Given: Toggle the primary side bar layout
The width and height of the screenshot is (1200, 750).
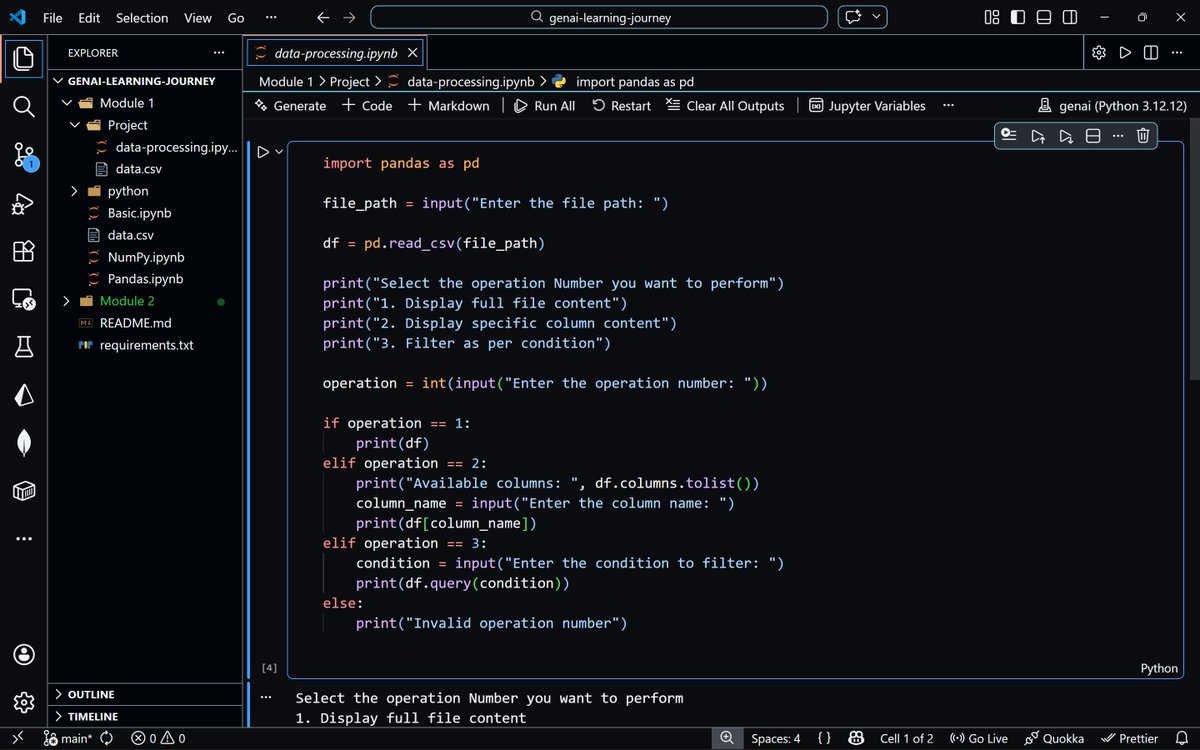Looking at the screenshot, I should (x=1018, y=18).
